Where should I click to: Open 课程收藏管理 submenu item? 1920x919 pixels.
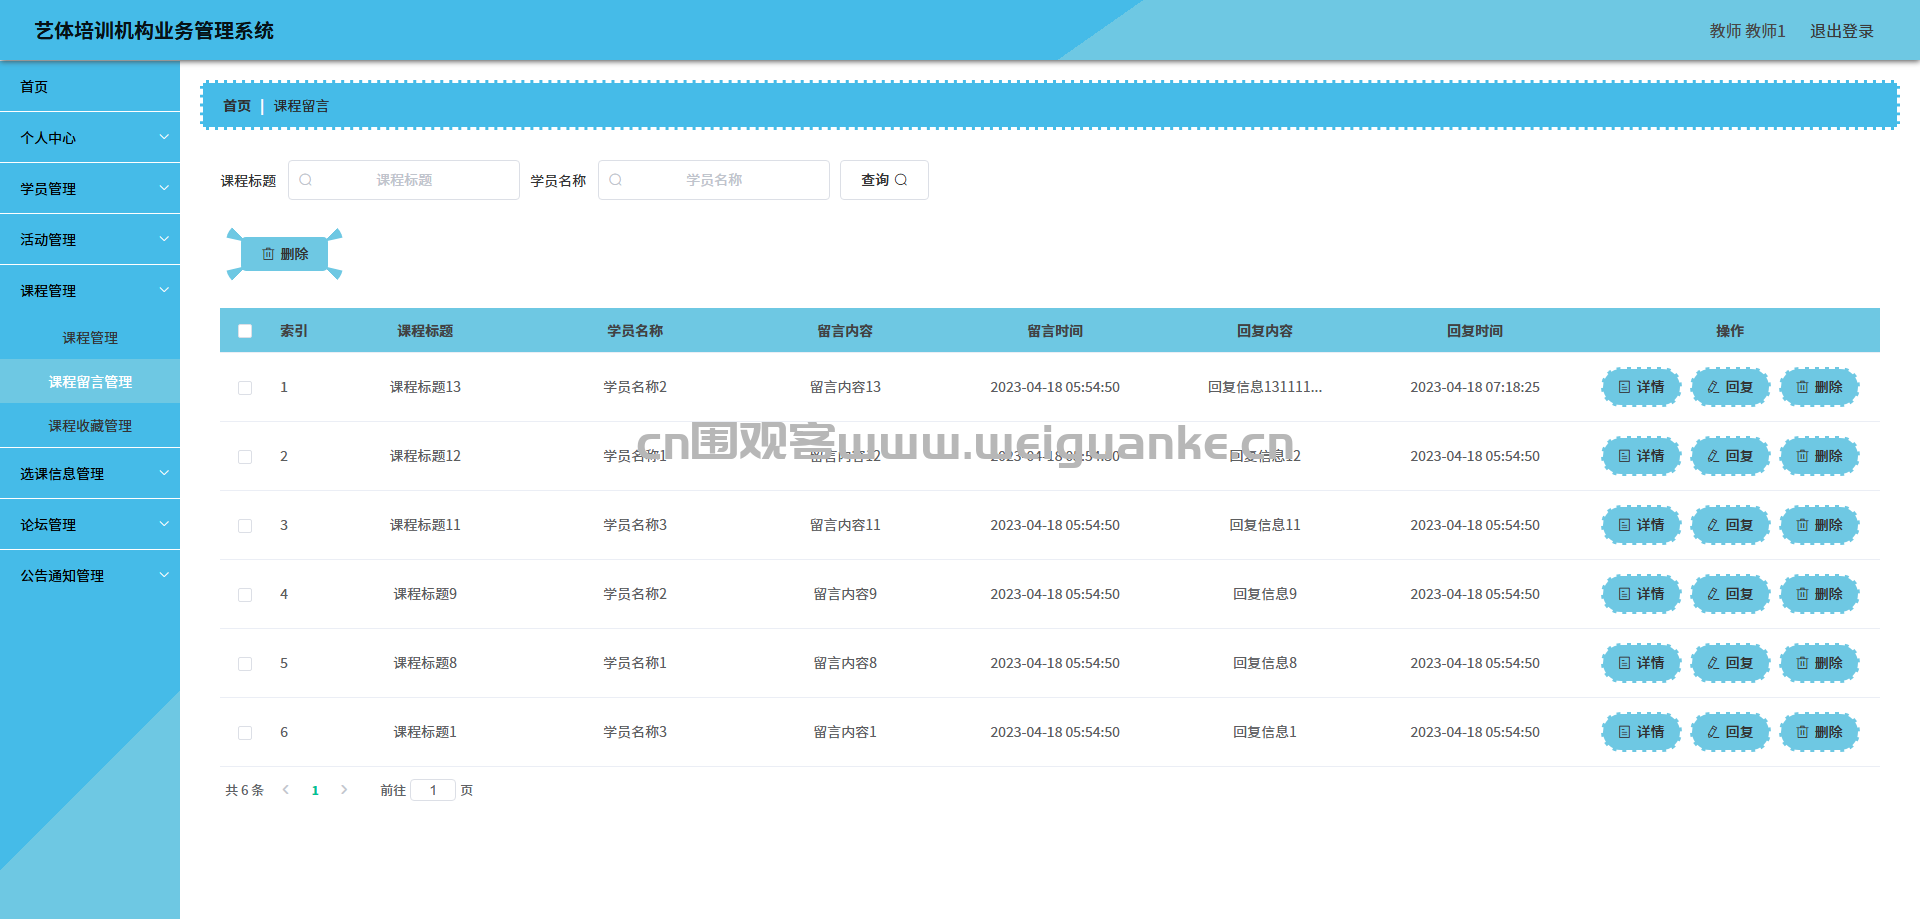[90, 426]
